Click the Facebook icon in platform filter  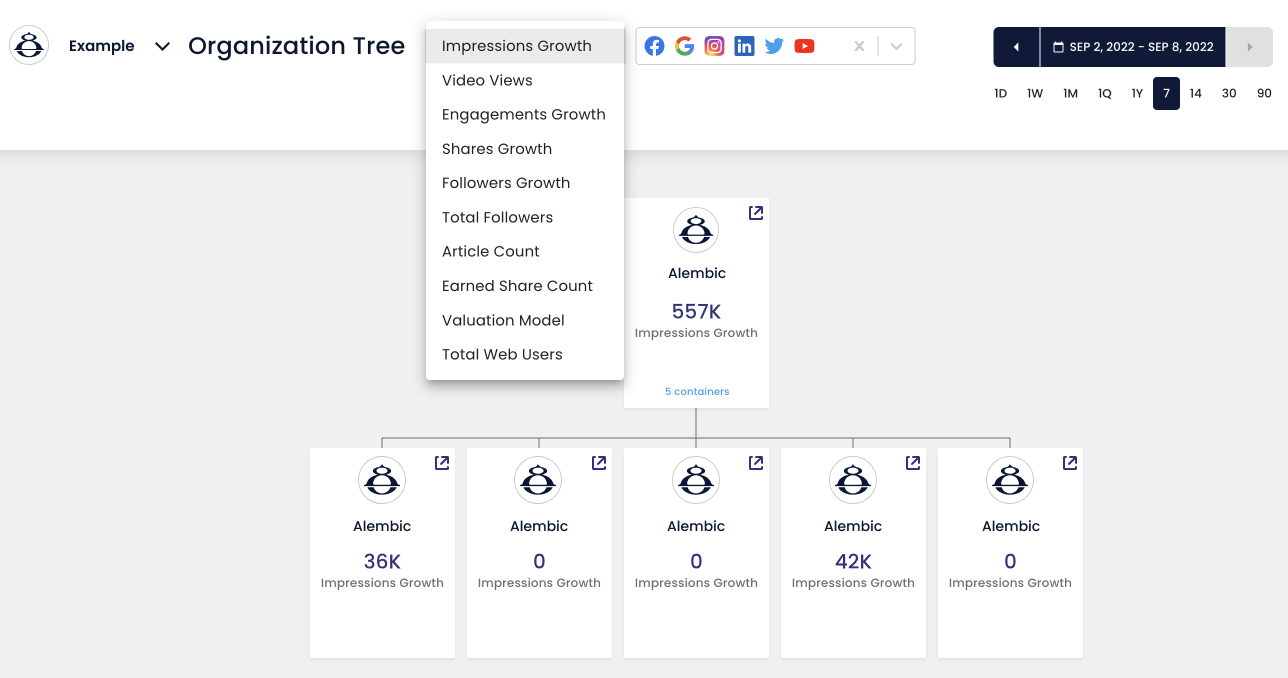[x=654, y=46]
